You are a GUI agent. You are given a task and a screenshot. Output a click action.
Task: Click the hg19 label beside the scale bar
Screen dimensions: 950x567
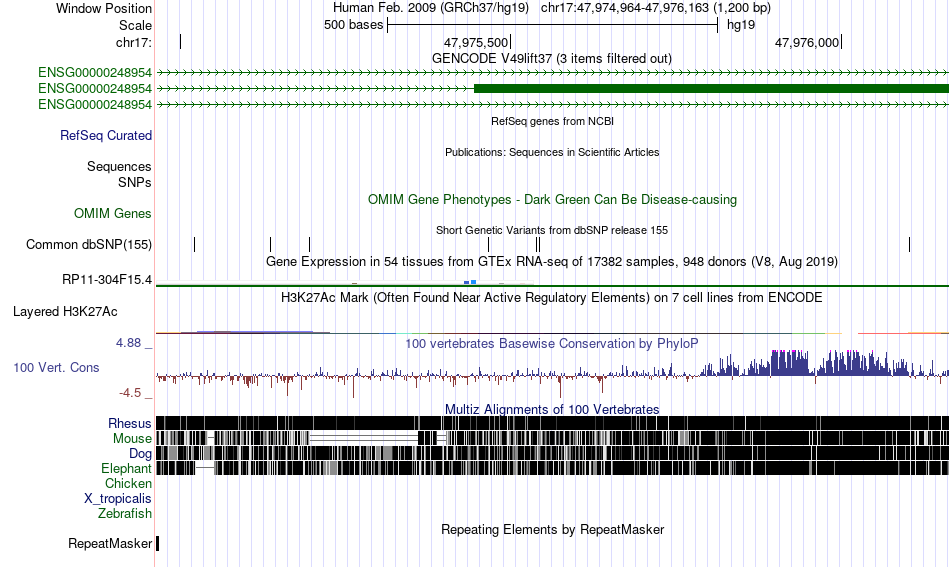[740, 25]
